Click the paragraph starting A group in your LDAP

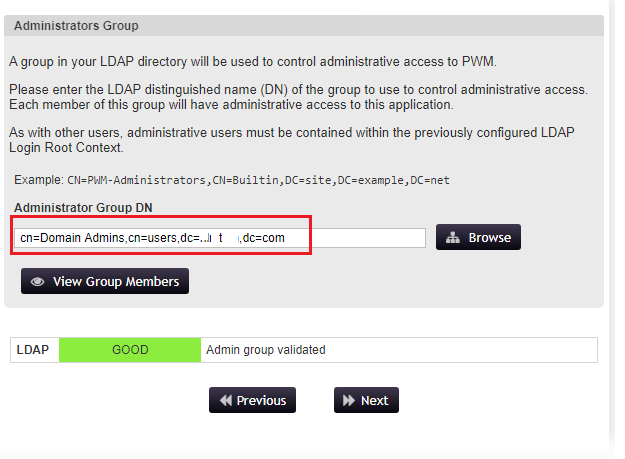253,62
